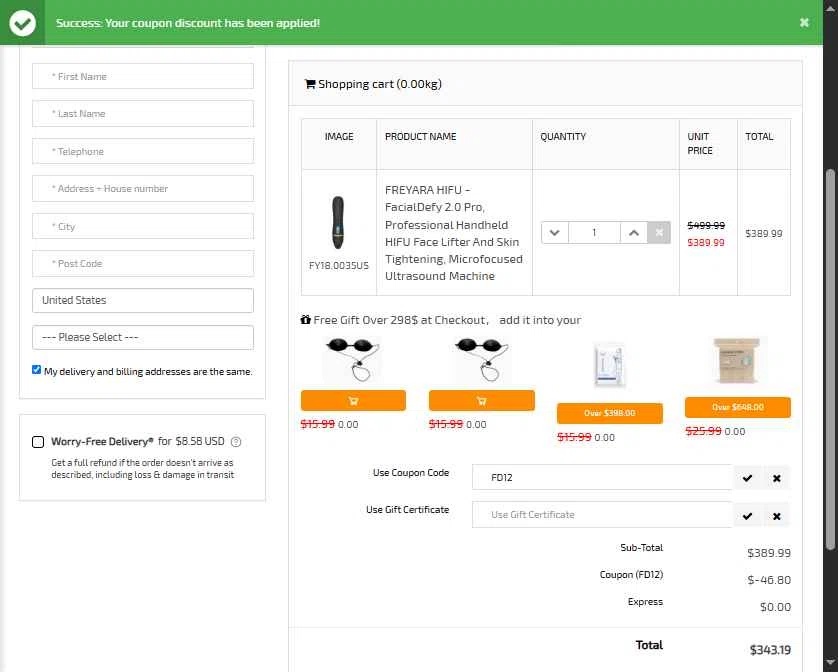Open the Please Select region dropdown
The image size is (838, 672).
coord(143,337)
